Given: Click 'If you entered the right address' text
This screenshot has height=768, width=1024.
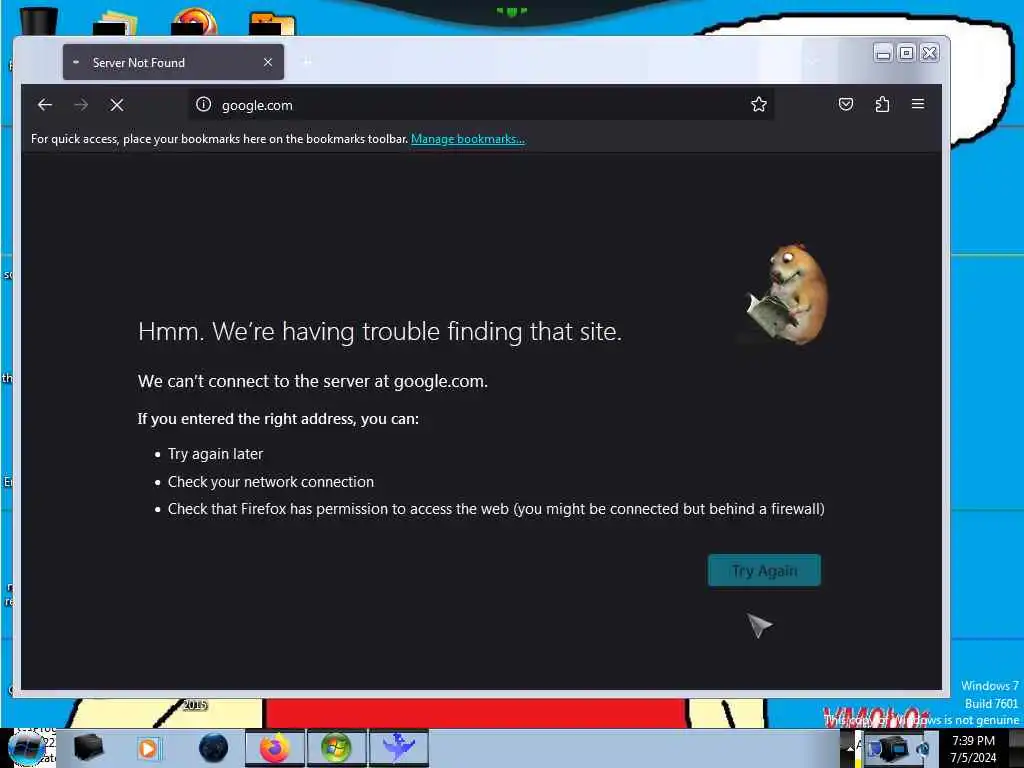Looking at the screenshot, I should tap(278, 419).
